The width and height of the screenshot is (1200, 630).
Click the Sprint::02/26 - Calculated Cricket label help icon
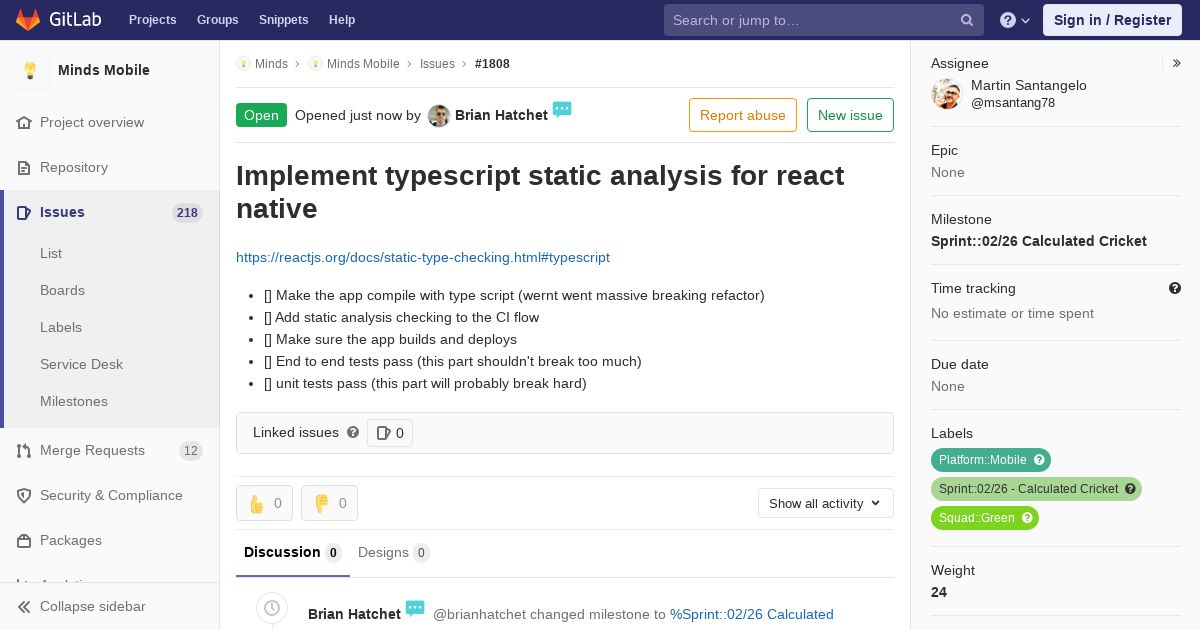coord(1131,489)
